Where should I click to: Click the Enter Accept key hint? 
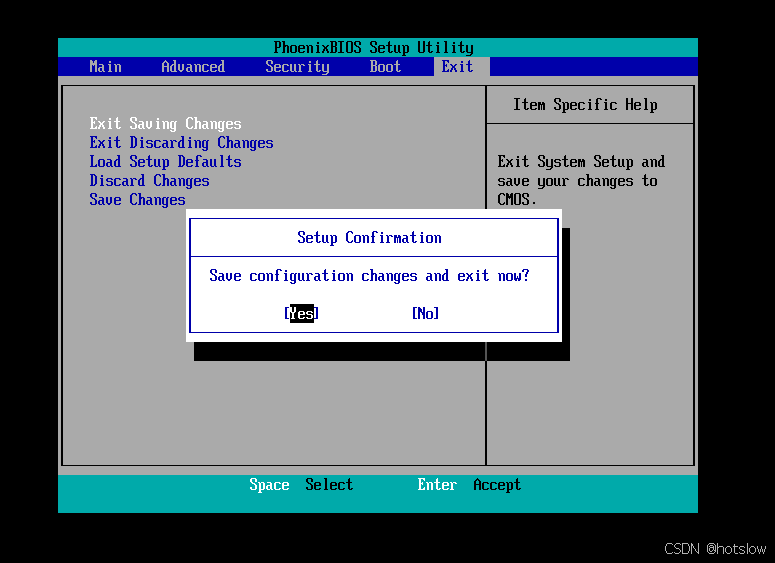[x=469, y=485]
